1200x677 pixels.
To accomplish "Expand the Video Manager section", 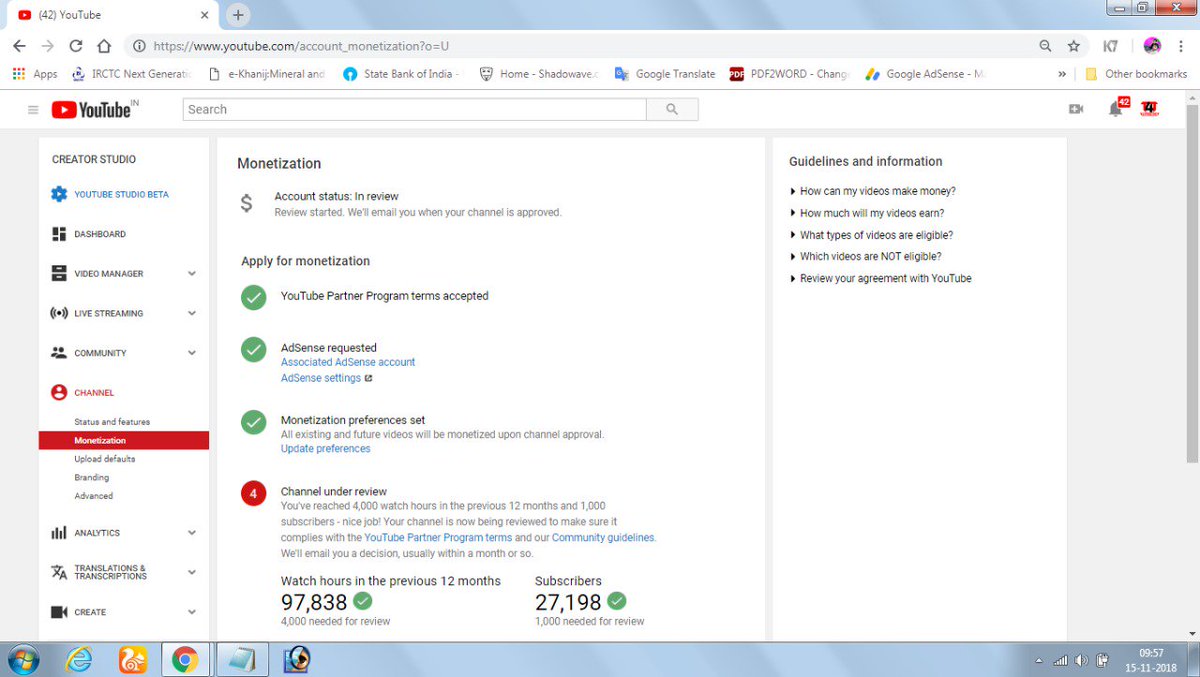I will tap(192, 273).
